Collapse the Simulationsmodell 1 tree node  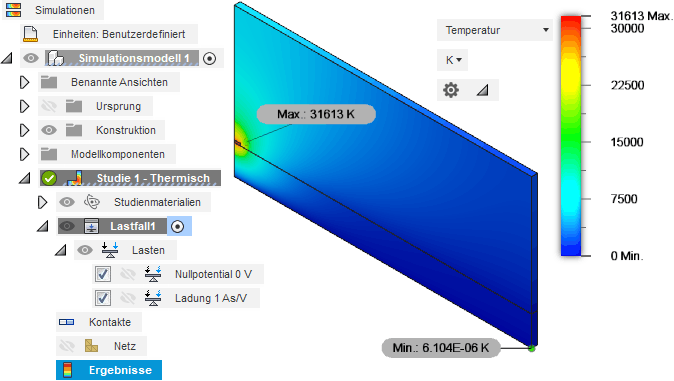[6, 58]
